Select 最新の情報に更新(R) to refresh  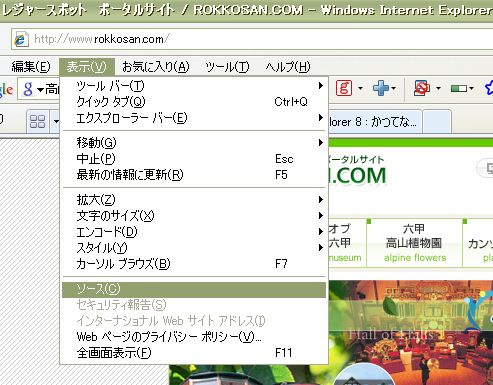point(194,175)
